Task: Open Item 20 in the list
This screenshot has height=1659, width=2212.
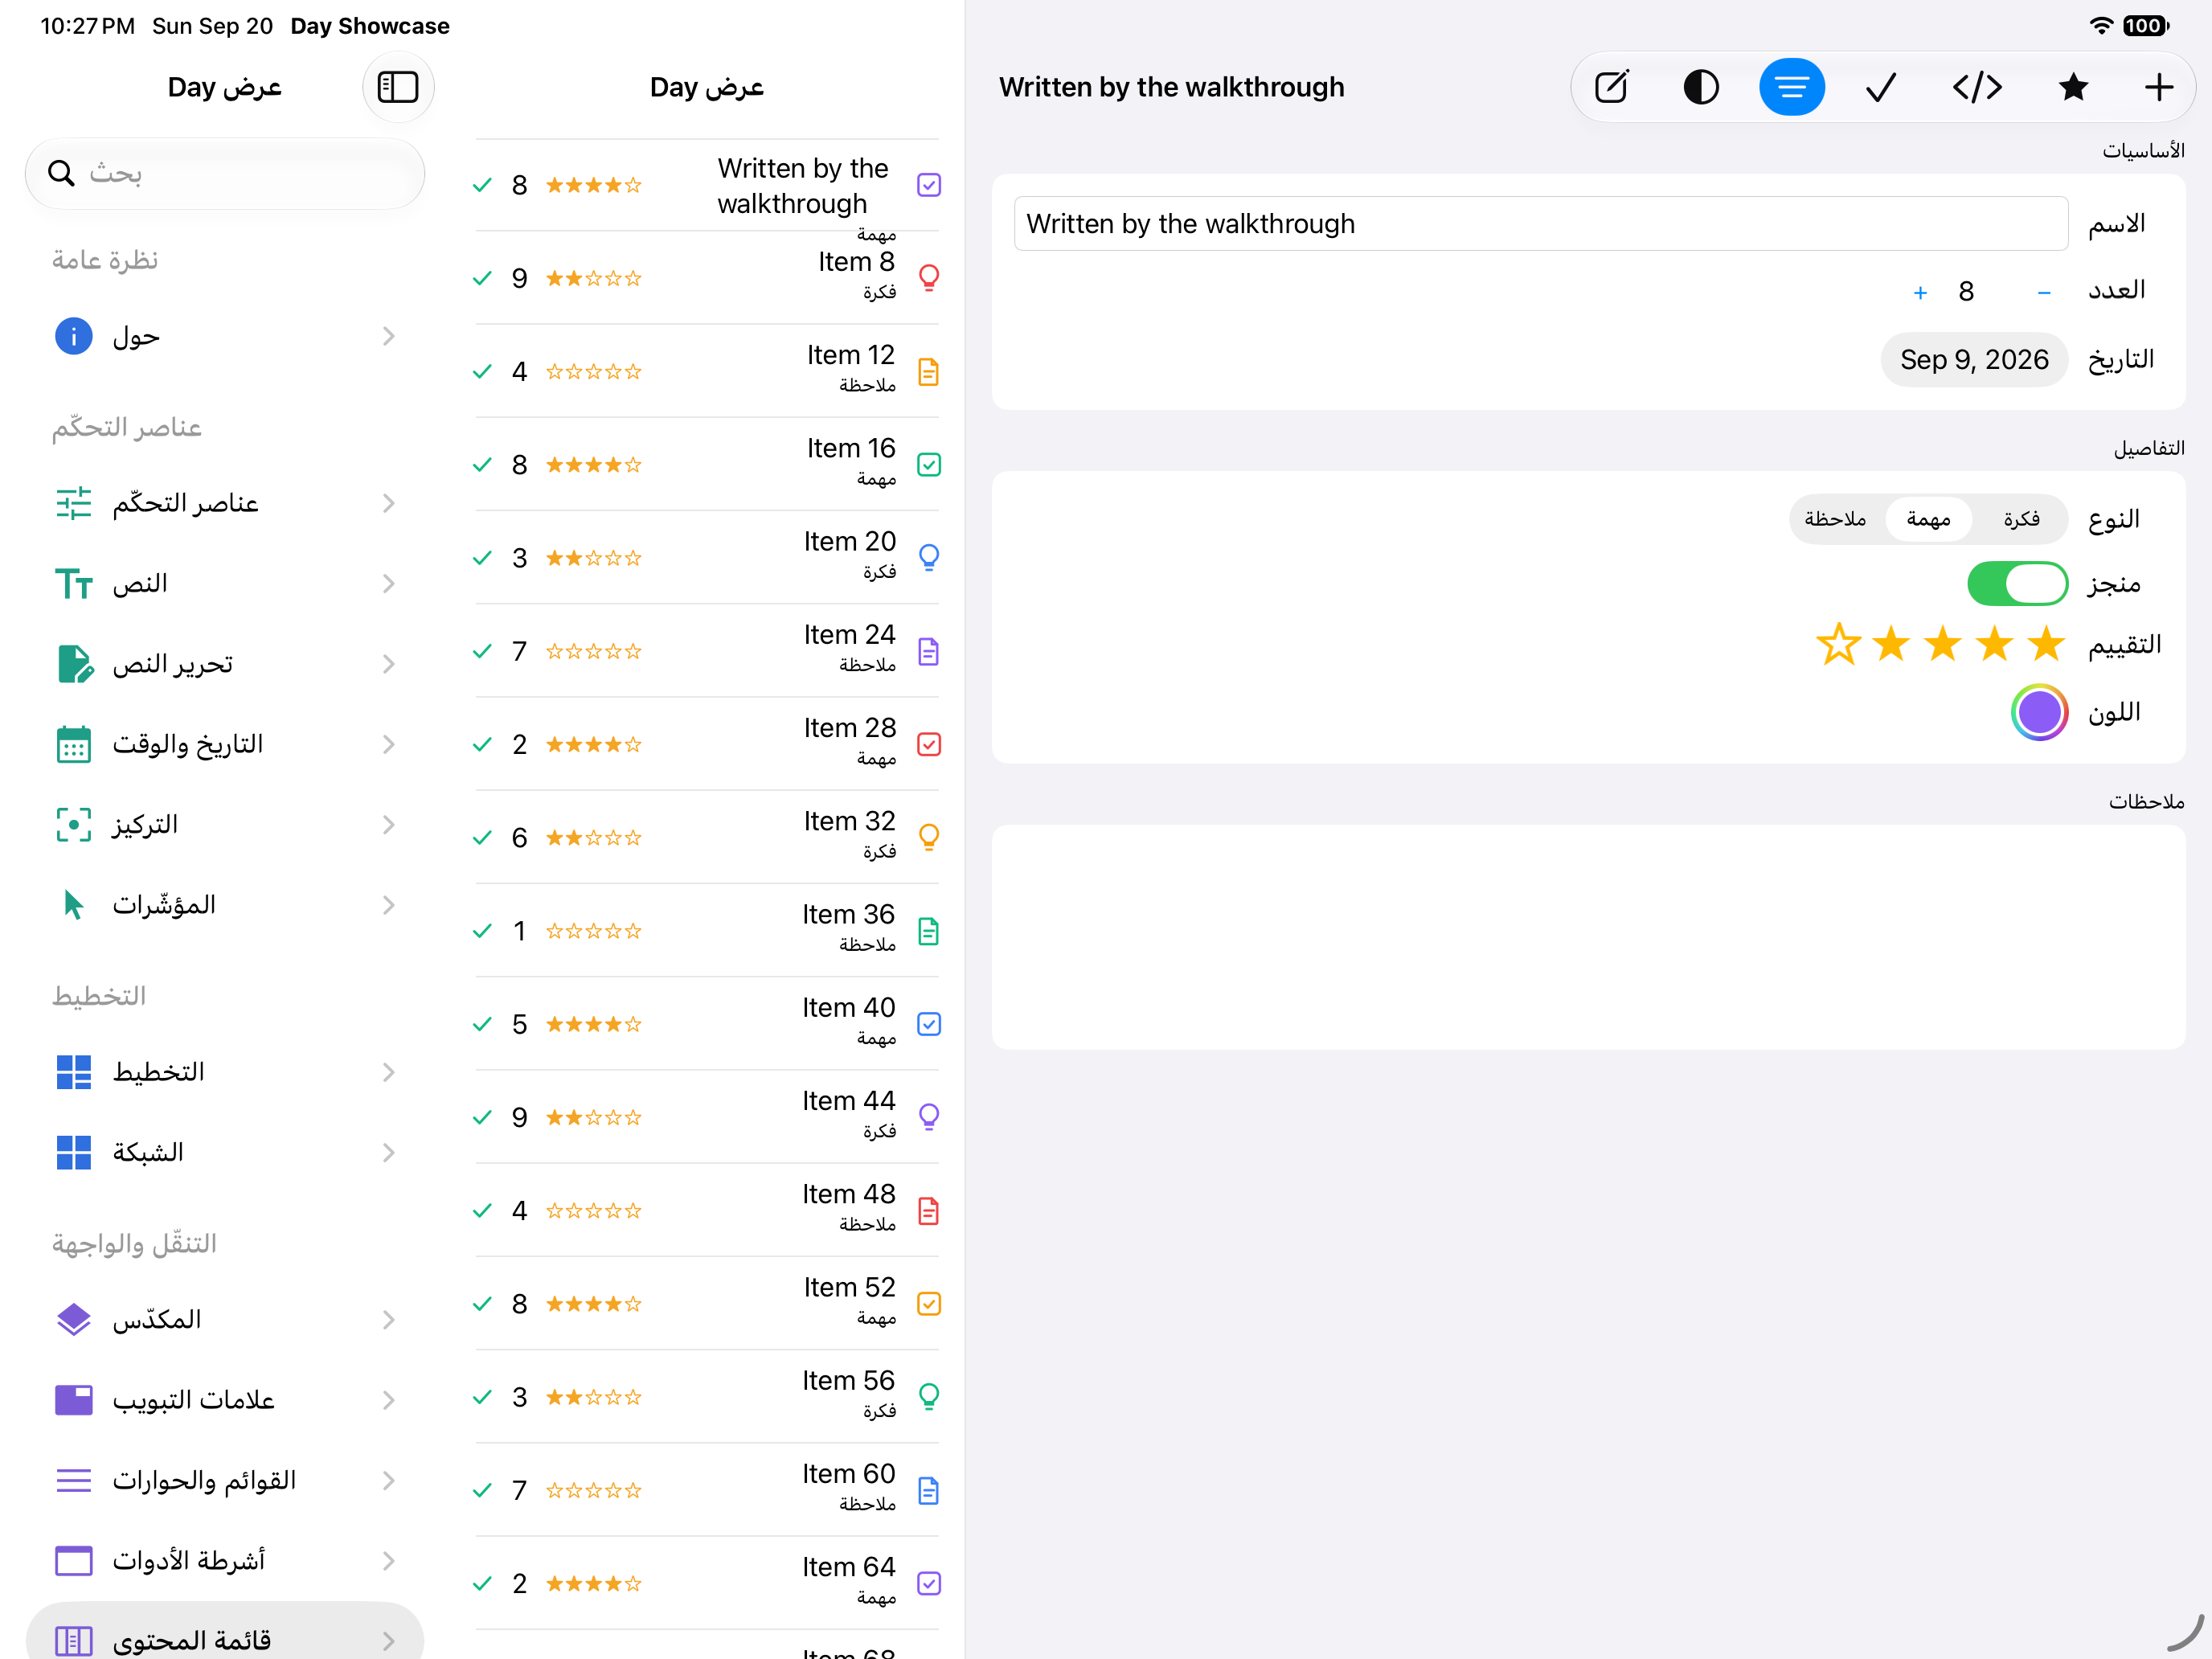Action: 706,557
